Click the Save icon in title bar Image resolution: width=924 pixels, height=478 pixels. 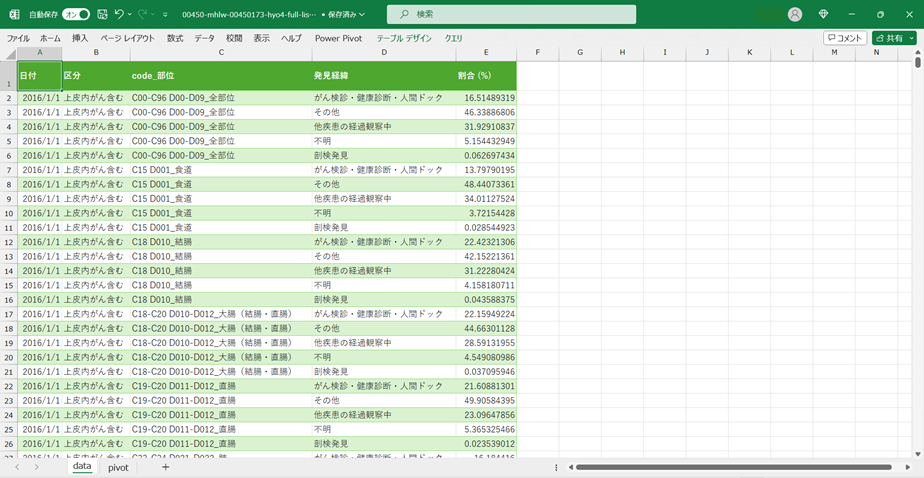click(x=102, y=14)
